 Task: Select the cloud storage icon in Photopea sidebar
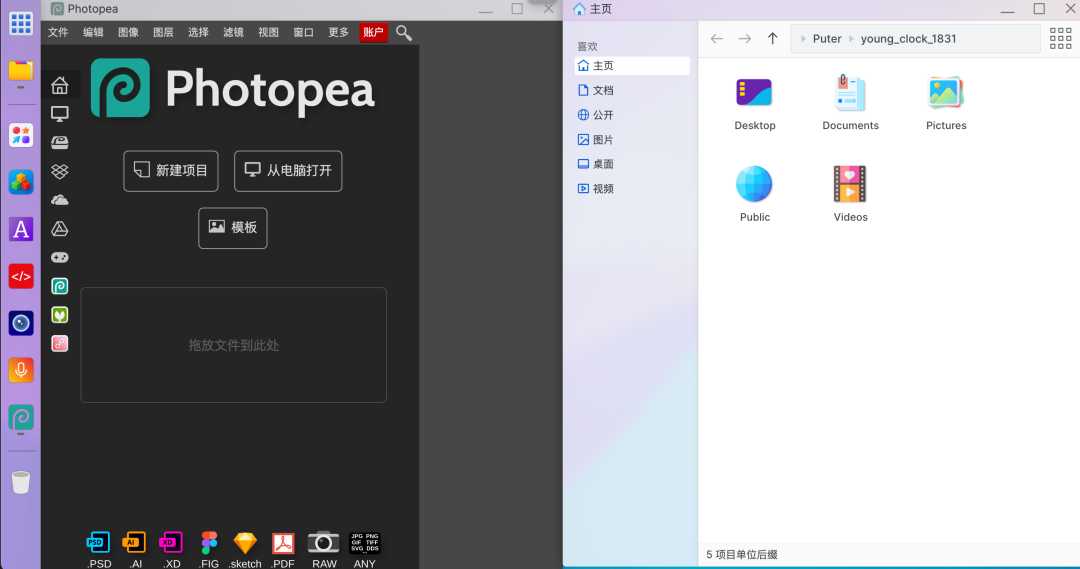pos(60,200)
